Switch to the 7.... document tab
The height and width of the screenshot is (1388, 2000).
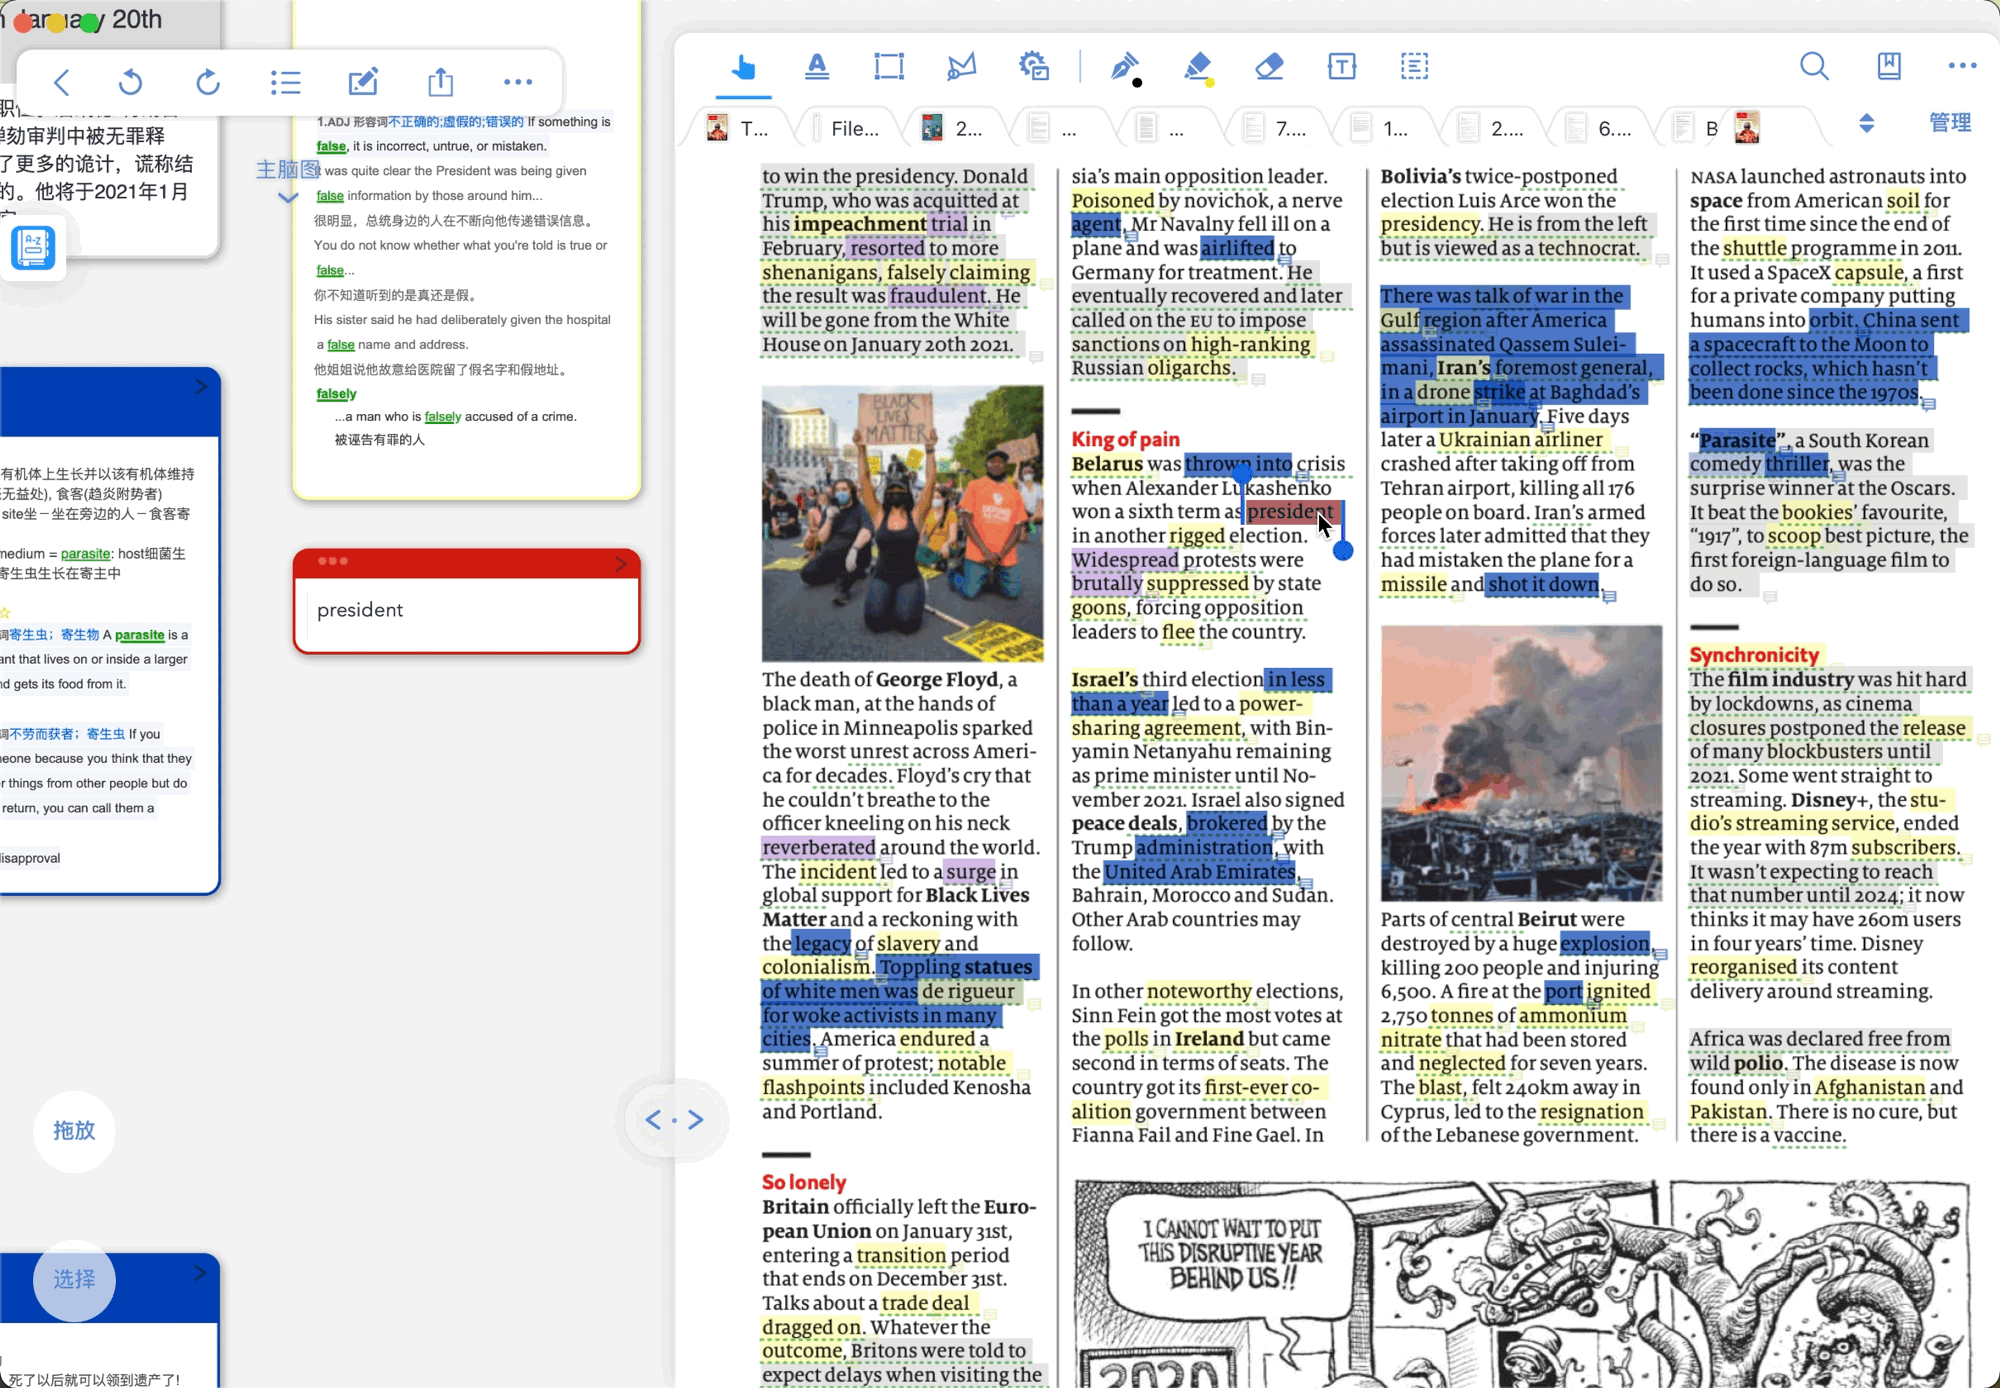(1277, 128)
